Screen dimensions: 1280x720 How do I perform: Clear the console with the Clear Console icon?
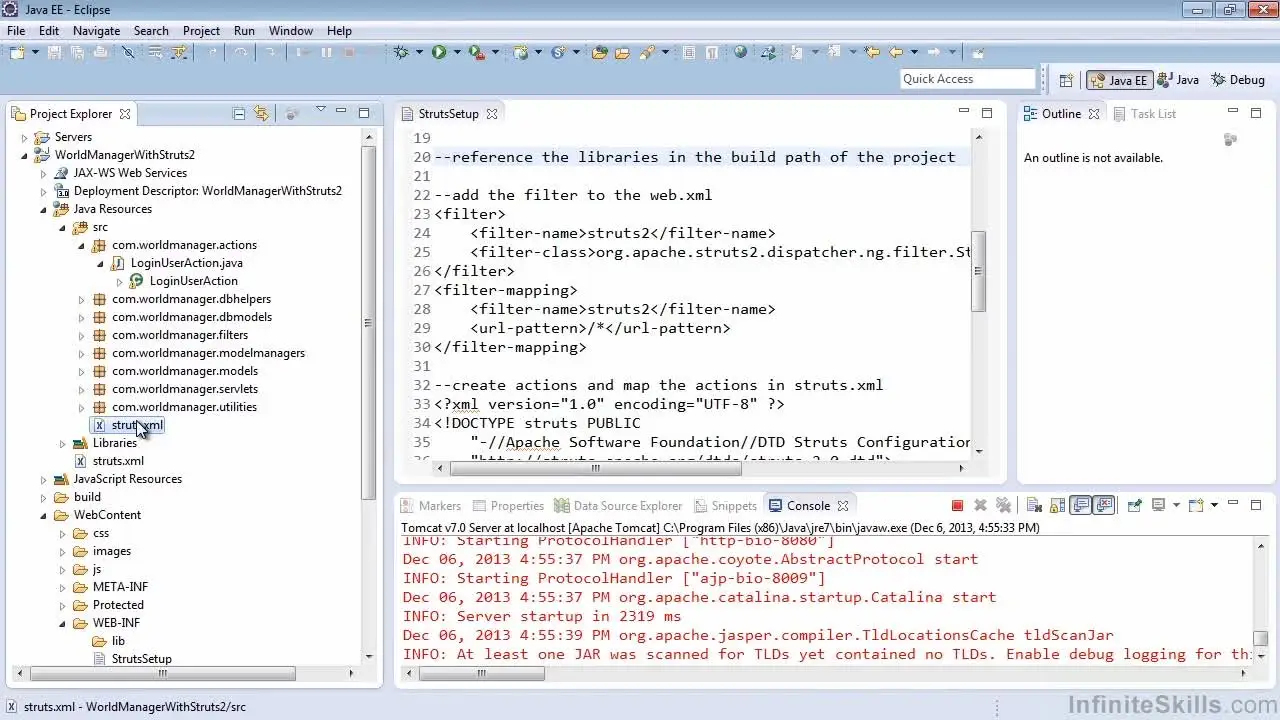click(x=1034, y=506)
